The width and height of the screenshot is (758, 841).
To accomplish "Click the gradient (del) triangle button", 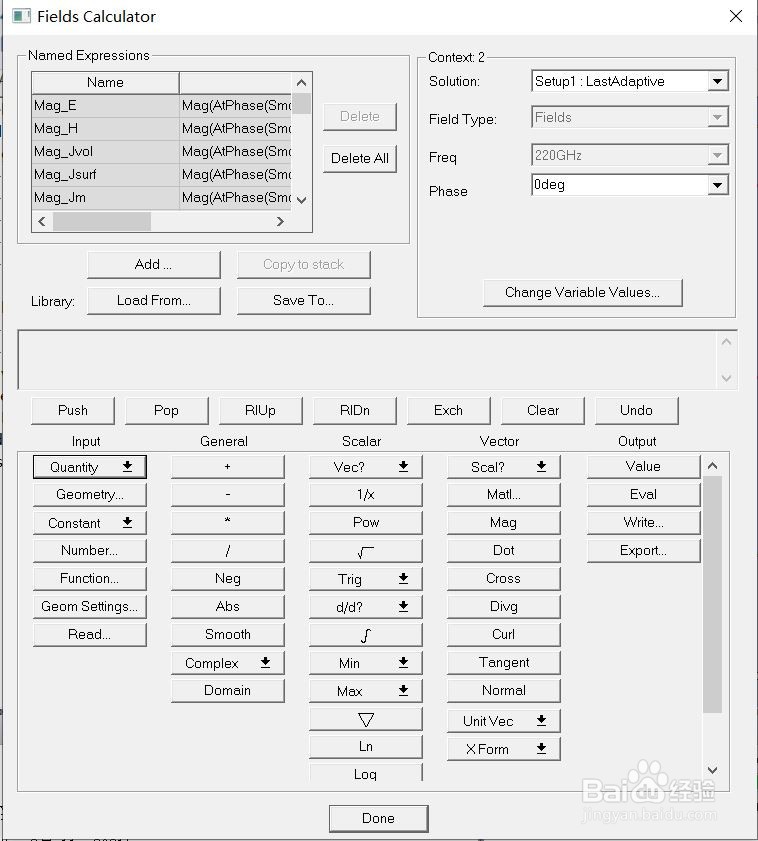I will click(x=365, y=719).
